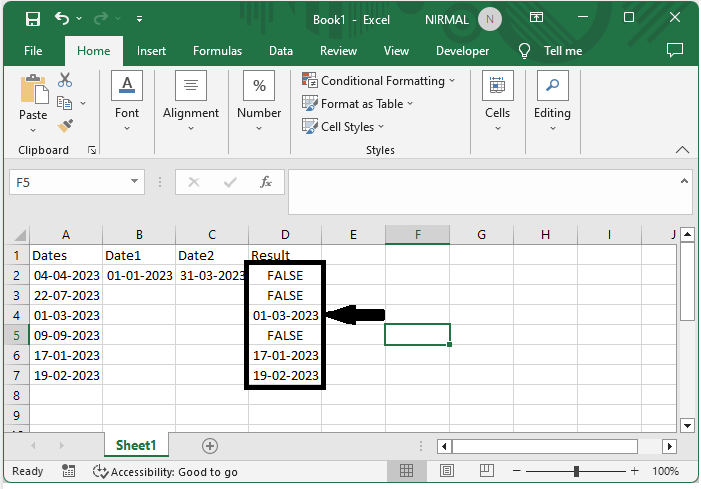Open the Font group

[x=127, y=101]
